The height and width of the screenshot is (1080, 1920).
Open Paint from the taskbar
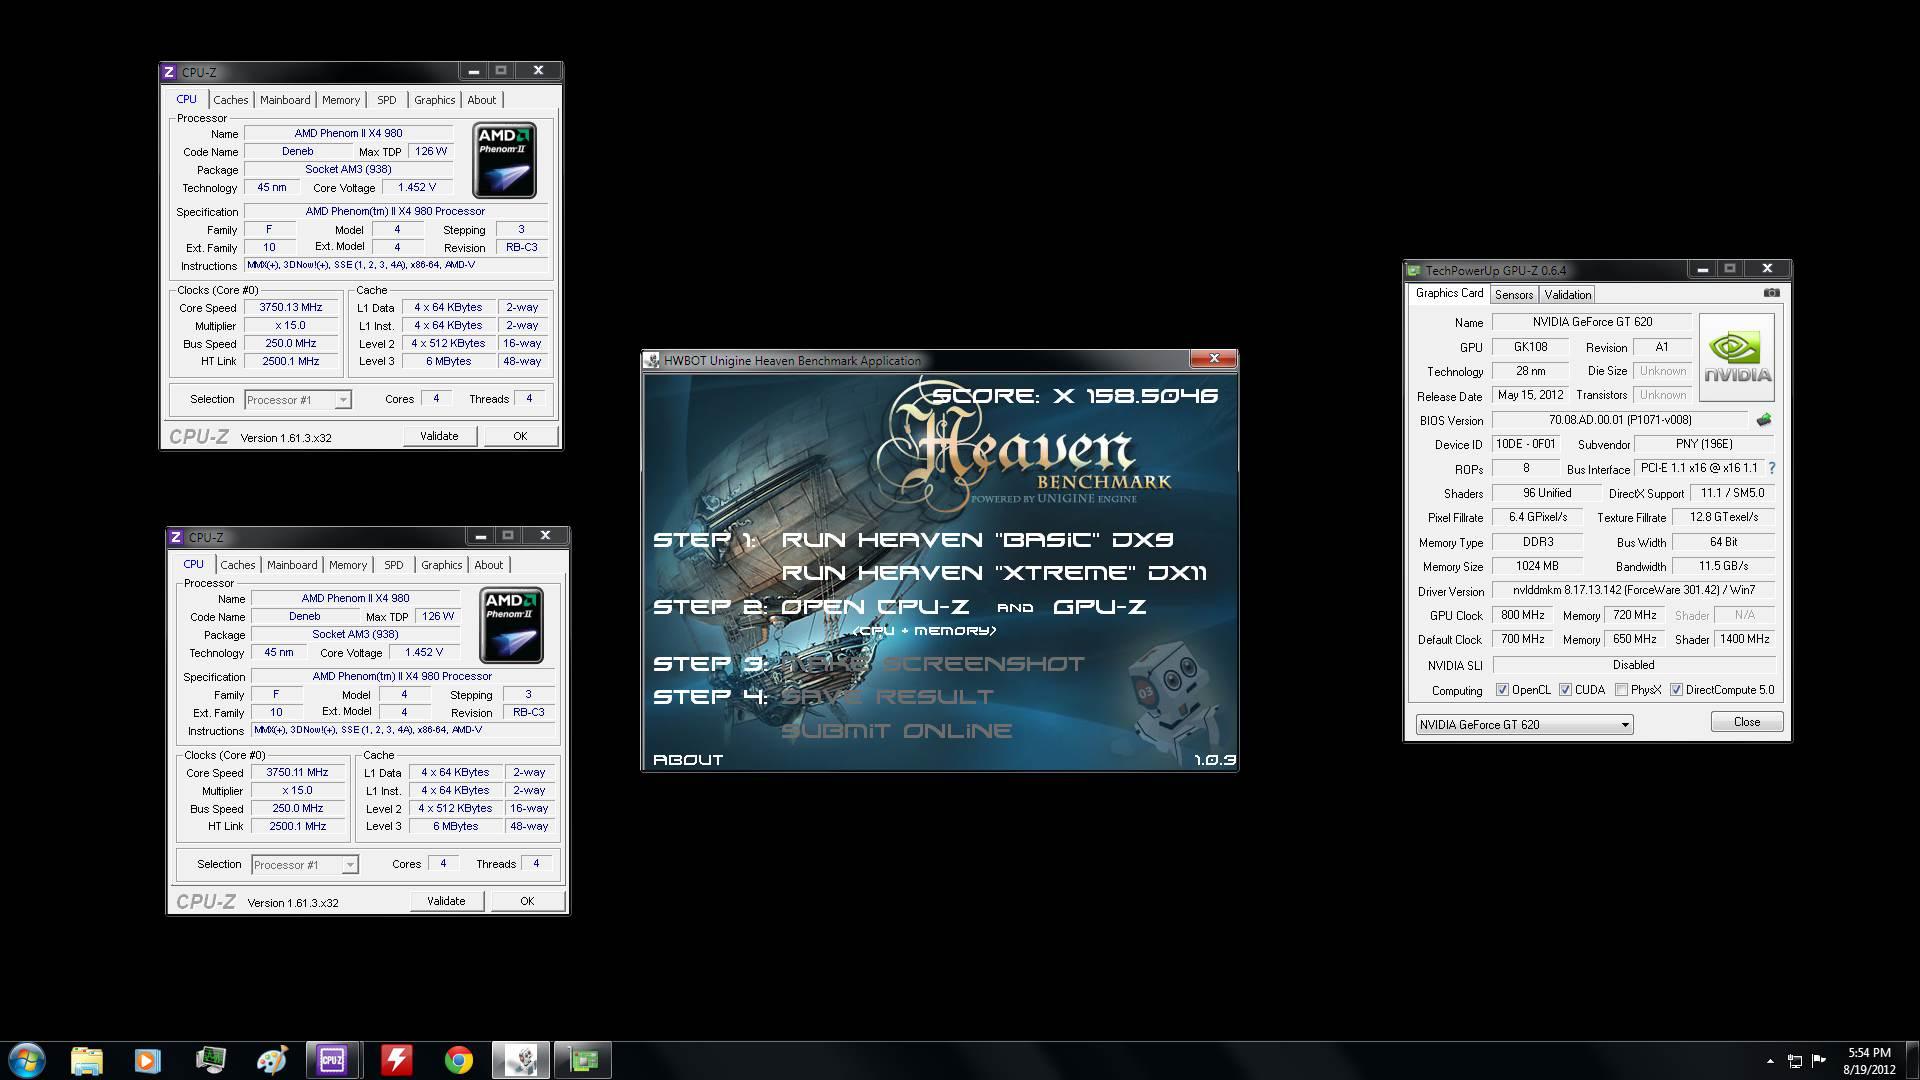coord(271,1060)
